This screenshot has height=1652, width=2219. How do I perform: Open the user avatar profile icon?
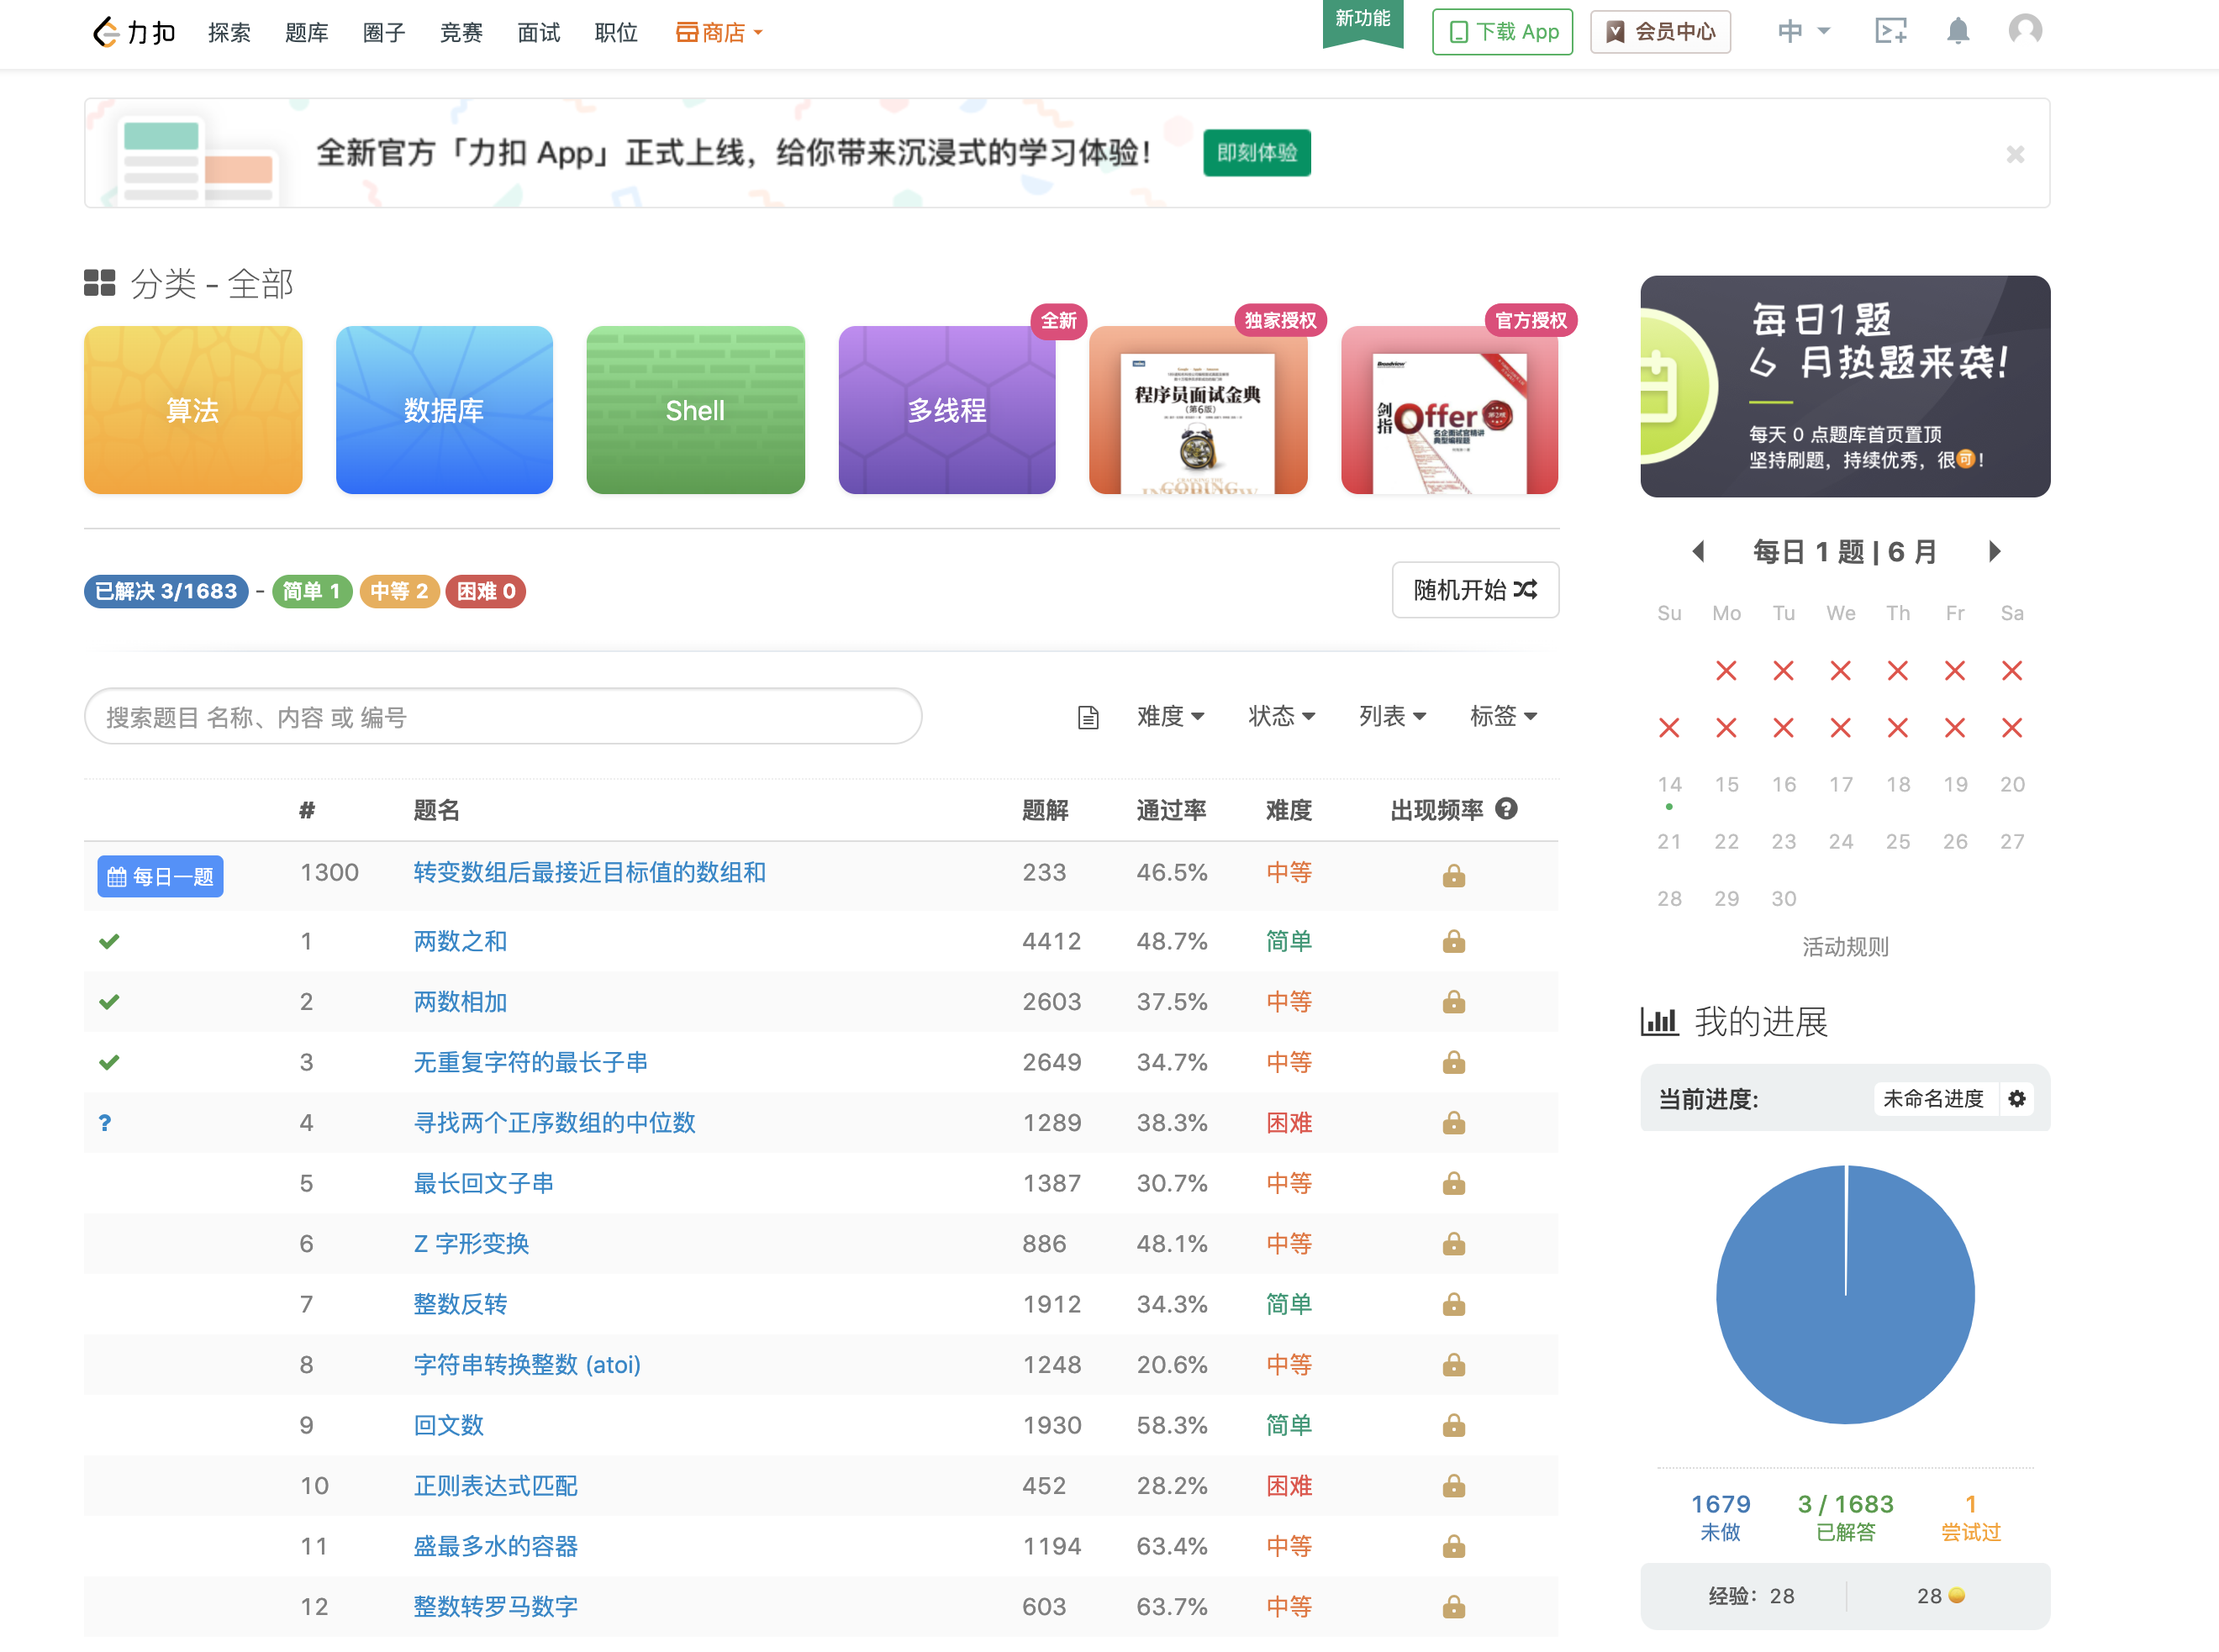2024,30
